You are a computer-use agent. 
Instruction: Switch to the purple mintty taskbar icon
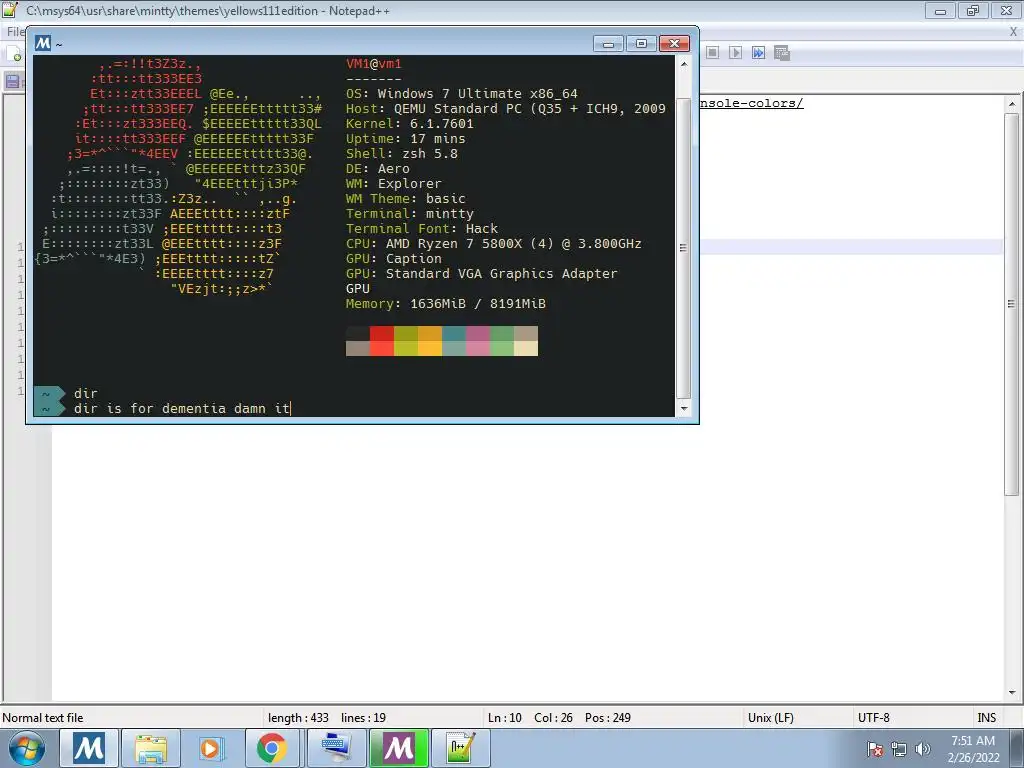[398, 748]
